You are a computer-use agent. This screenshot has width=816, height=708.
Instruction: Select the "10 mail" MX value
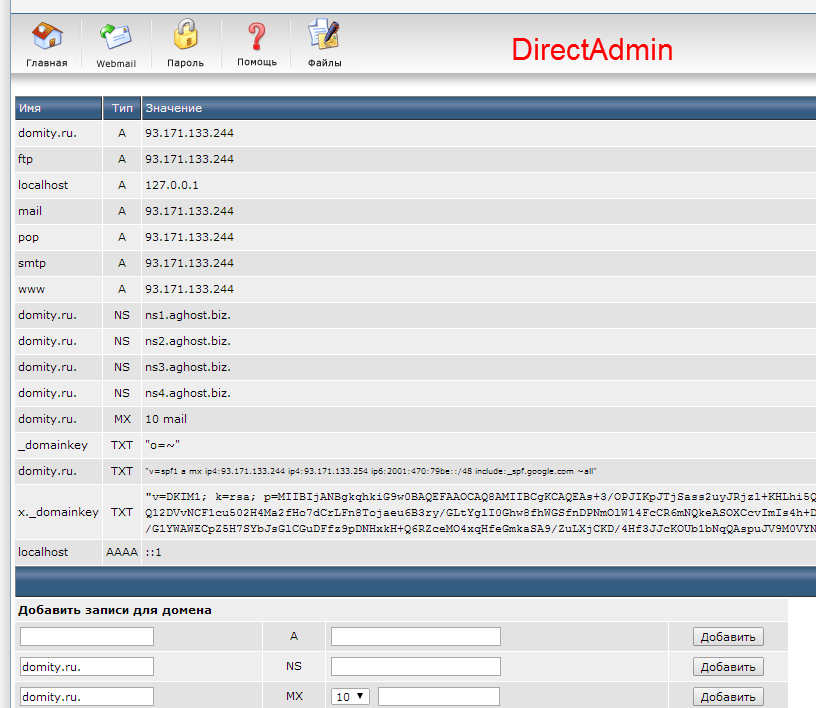(x=166, y=420)
